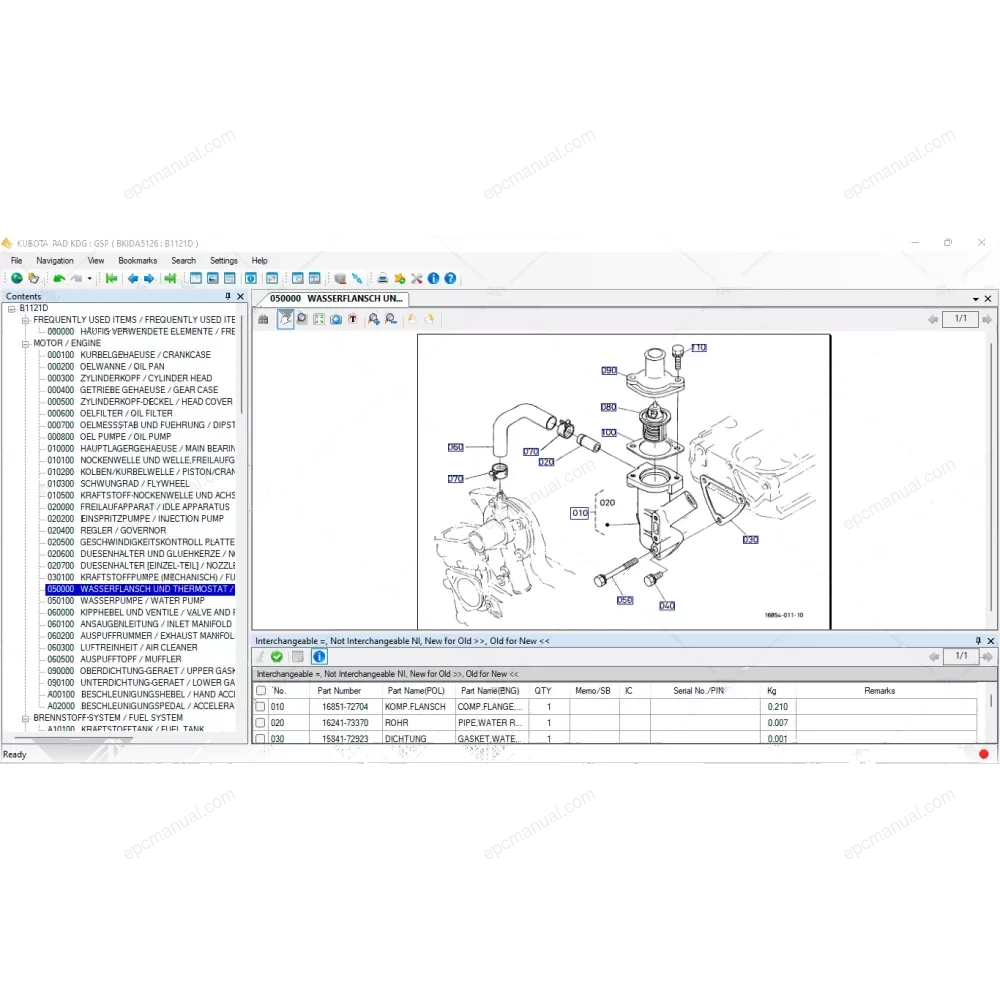Close the parts list panel
This screenshot has height=1000, width=1000.
point(990,641)
